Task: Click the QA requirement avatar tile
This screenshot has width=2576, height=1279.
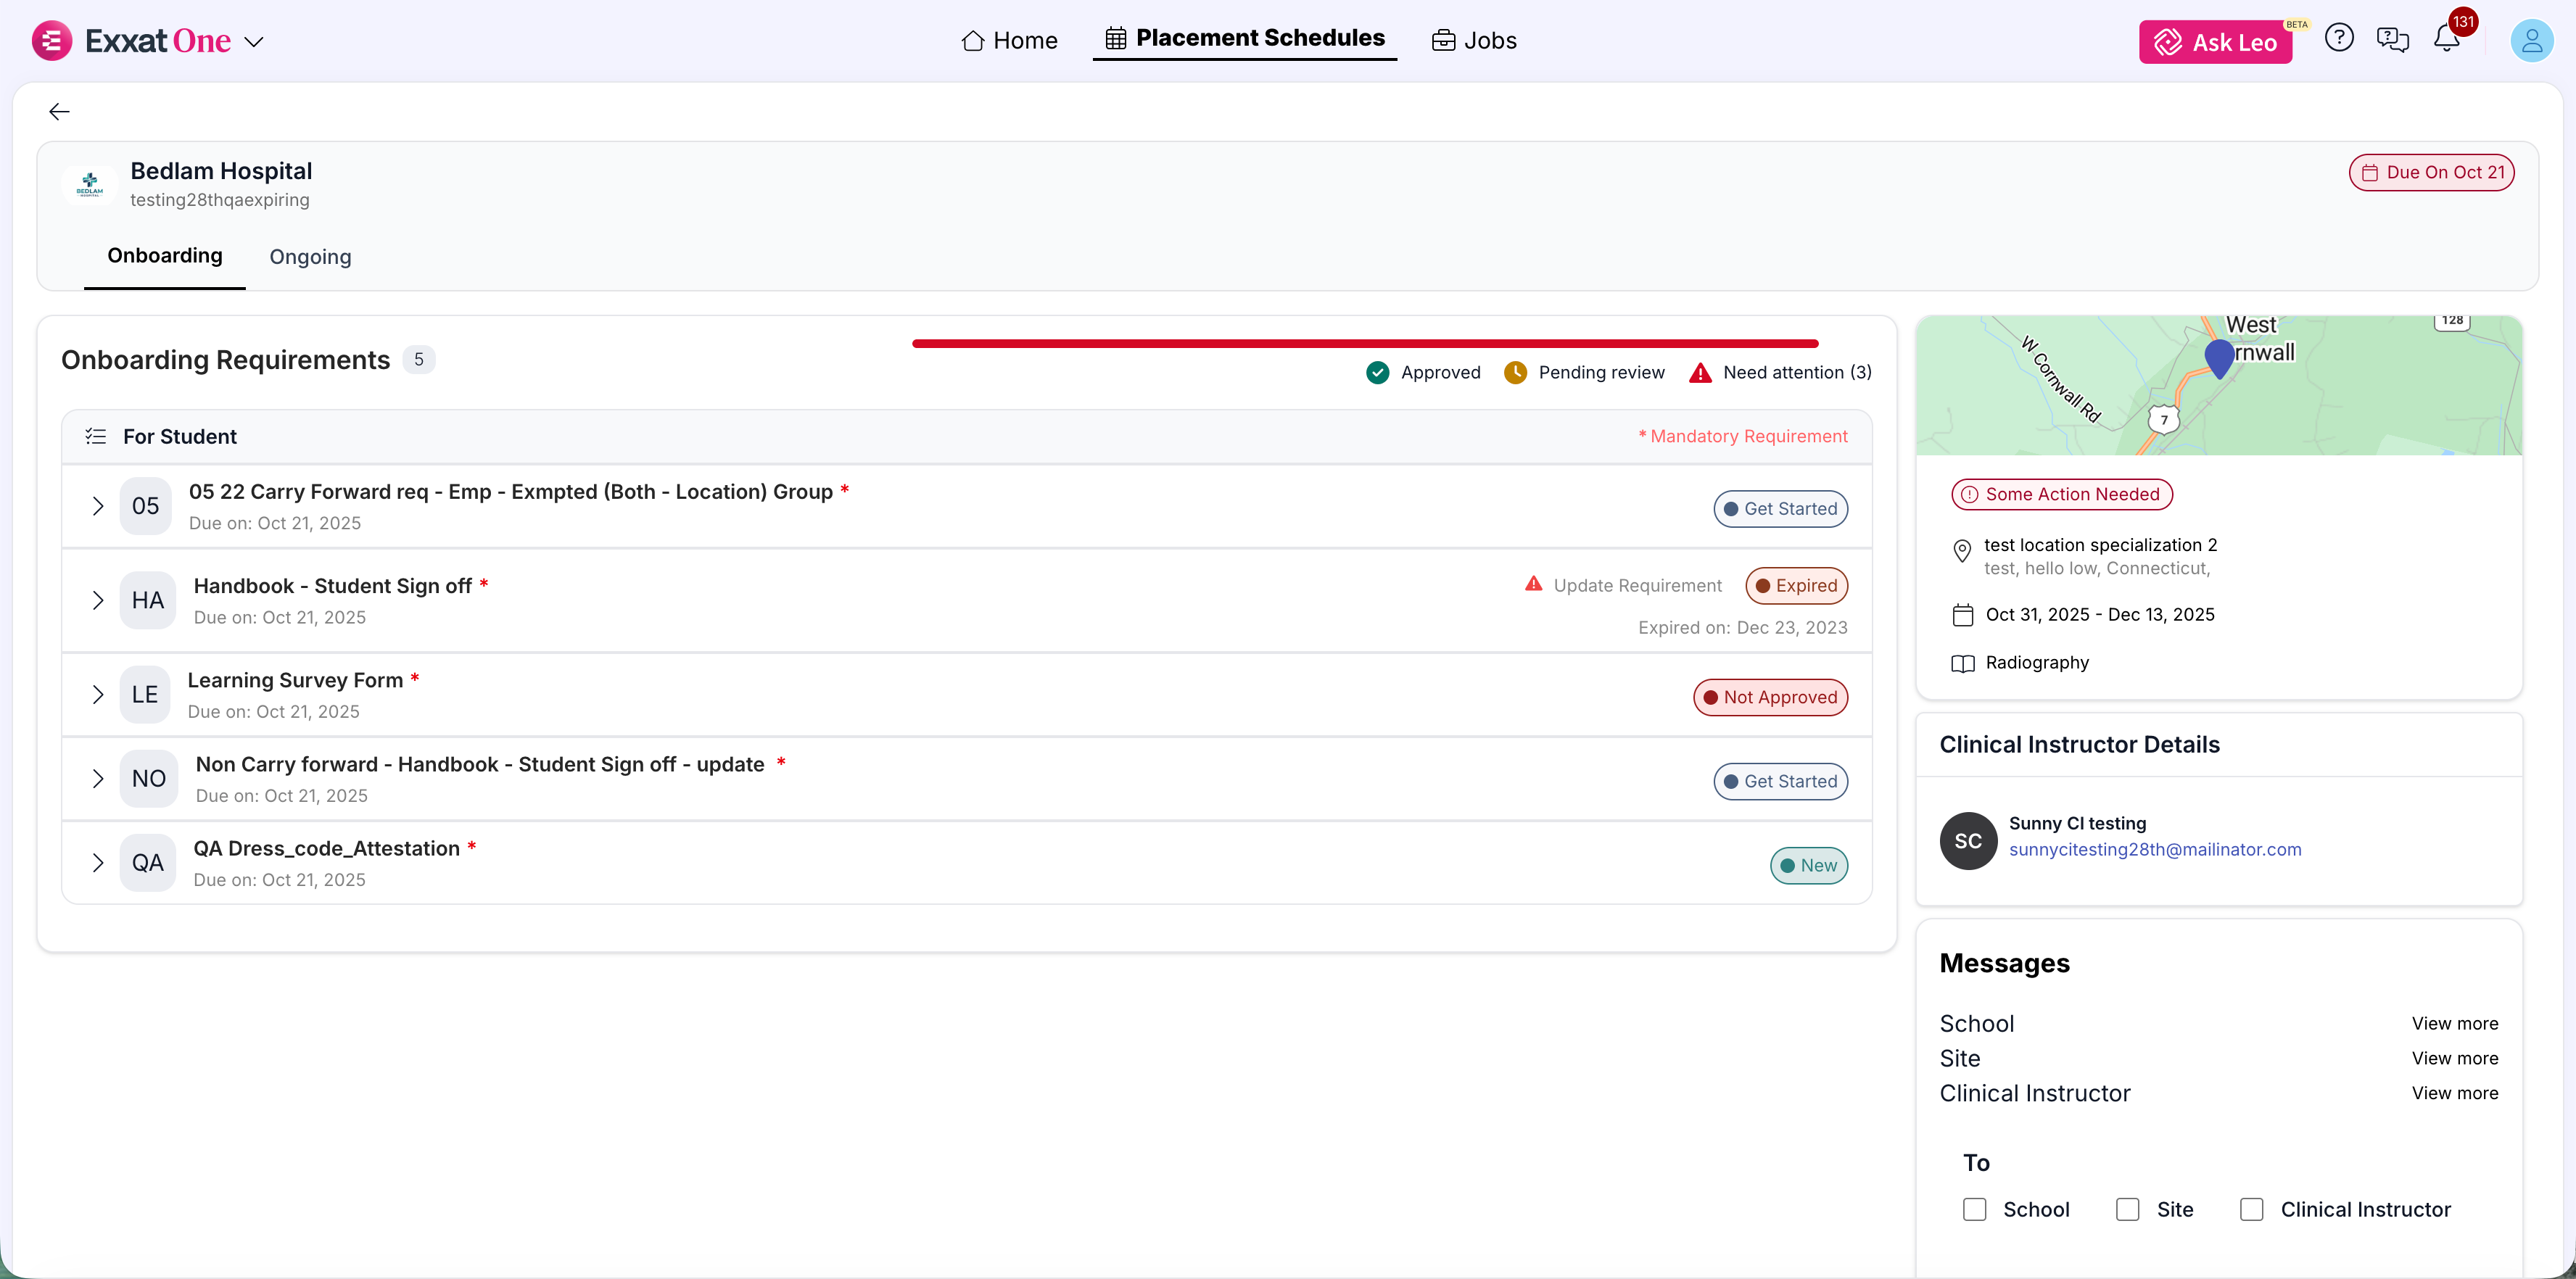Action: click(148, 862)
